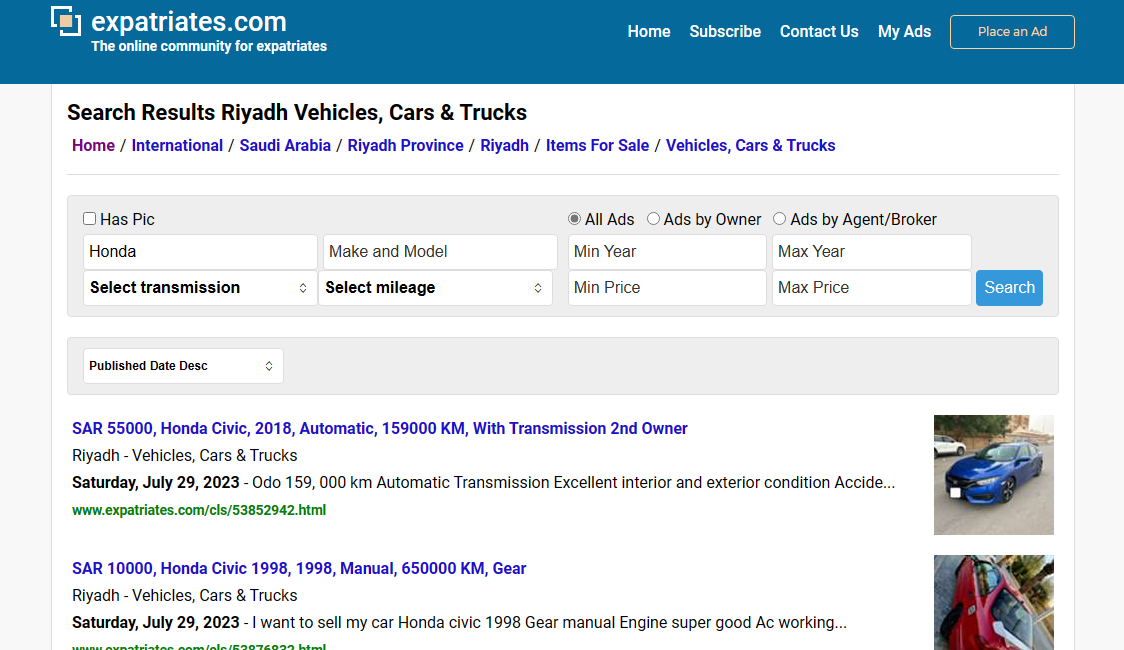Open the Published Date Desc sort dropdown
The height and width of the screenshot is (650, 1124).
click(183, 365)
